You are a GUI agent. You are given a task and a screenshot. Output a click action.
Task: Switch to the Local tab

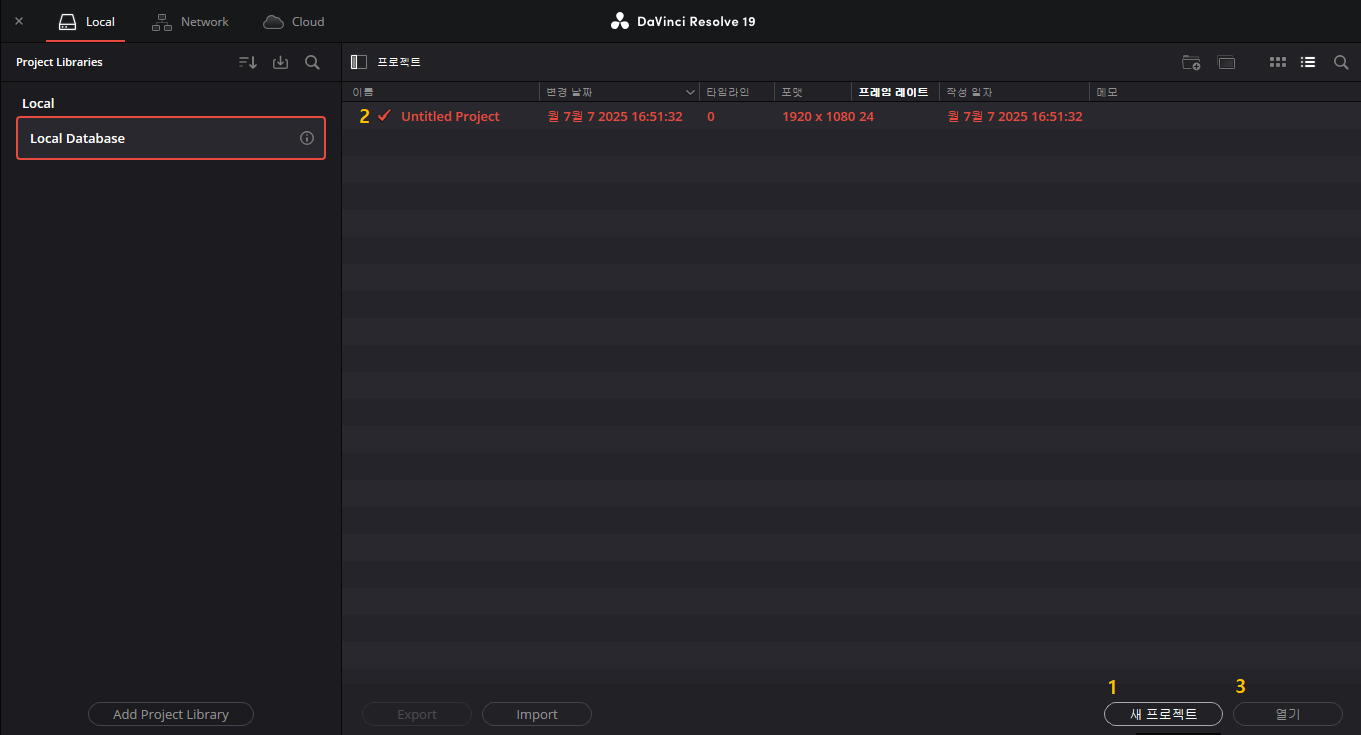(86, 21)
